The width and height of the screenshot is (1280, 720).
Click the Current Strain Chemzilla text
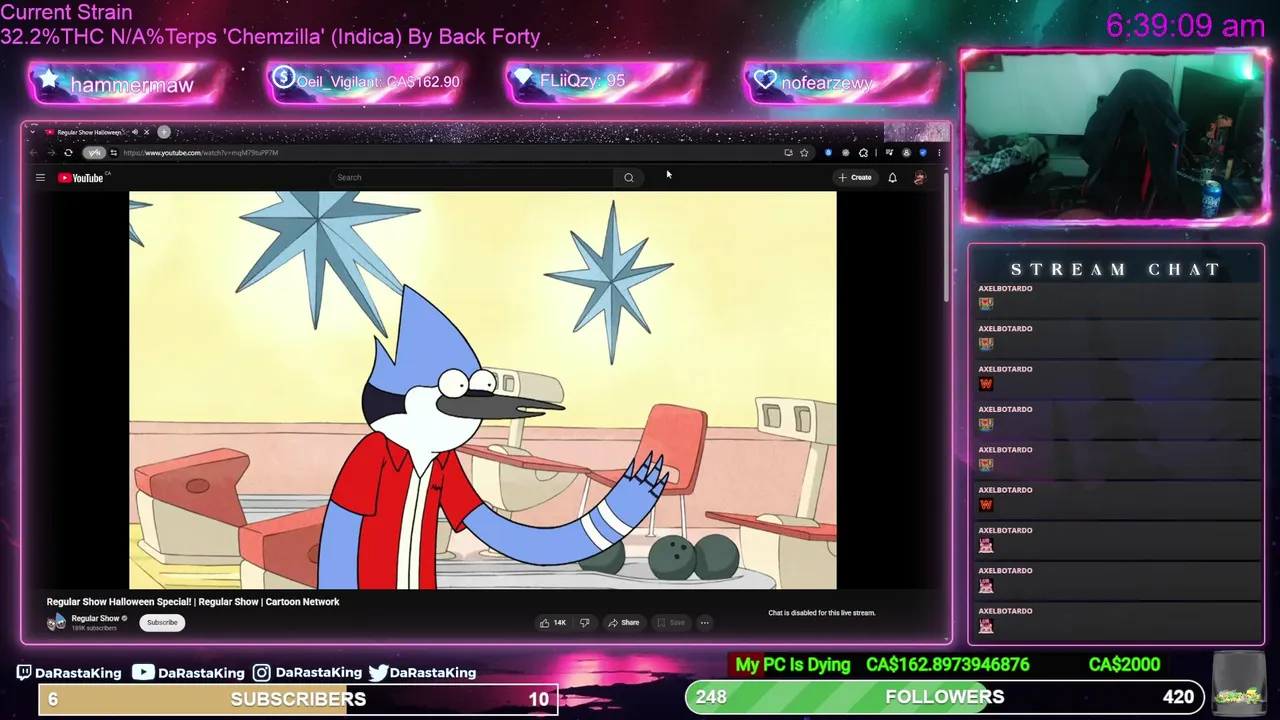tap(270, 26)
